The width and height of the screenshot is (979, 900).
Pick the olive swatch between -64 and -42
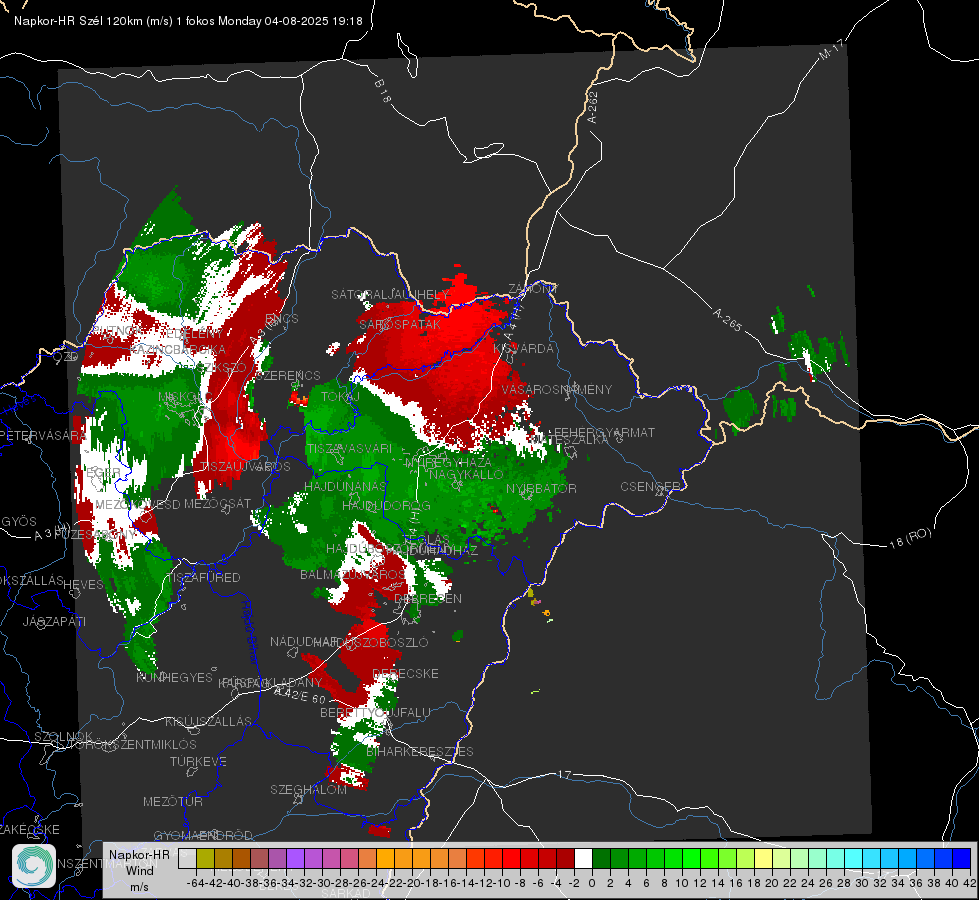tap(205, 859)
